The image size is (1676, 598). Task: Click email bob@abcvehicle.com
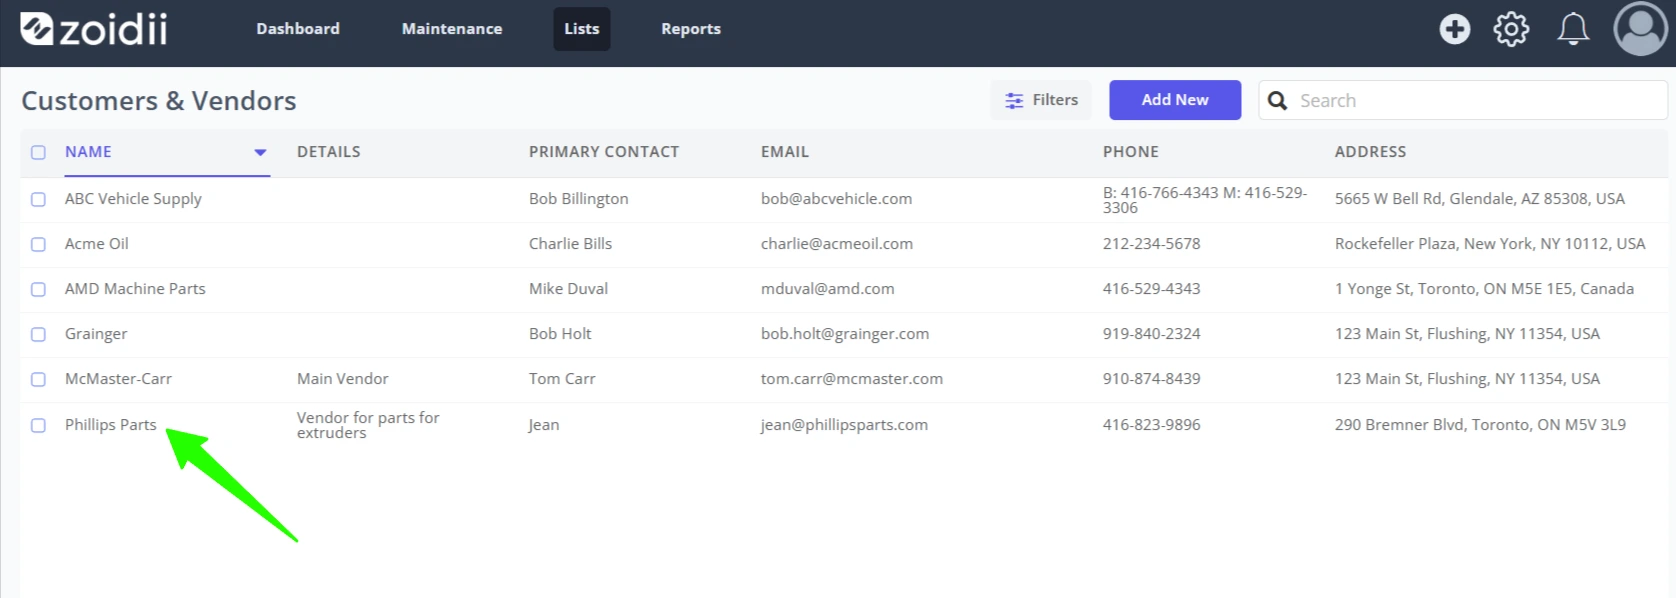point(836,199)
